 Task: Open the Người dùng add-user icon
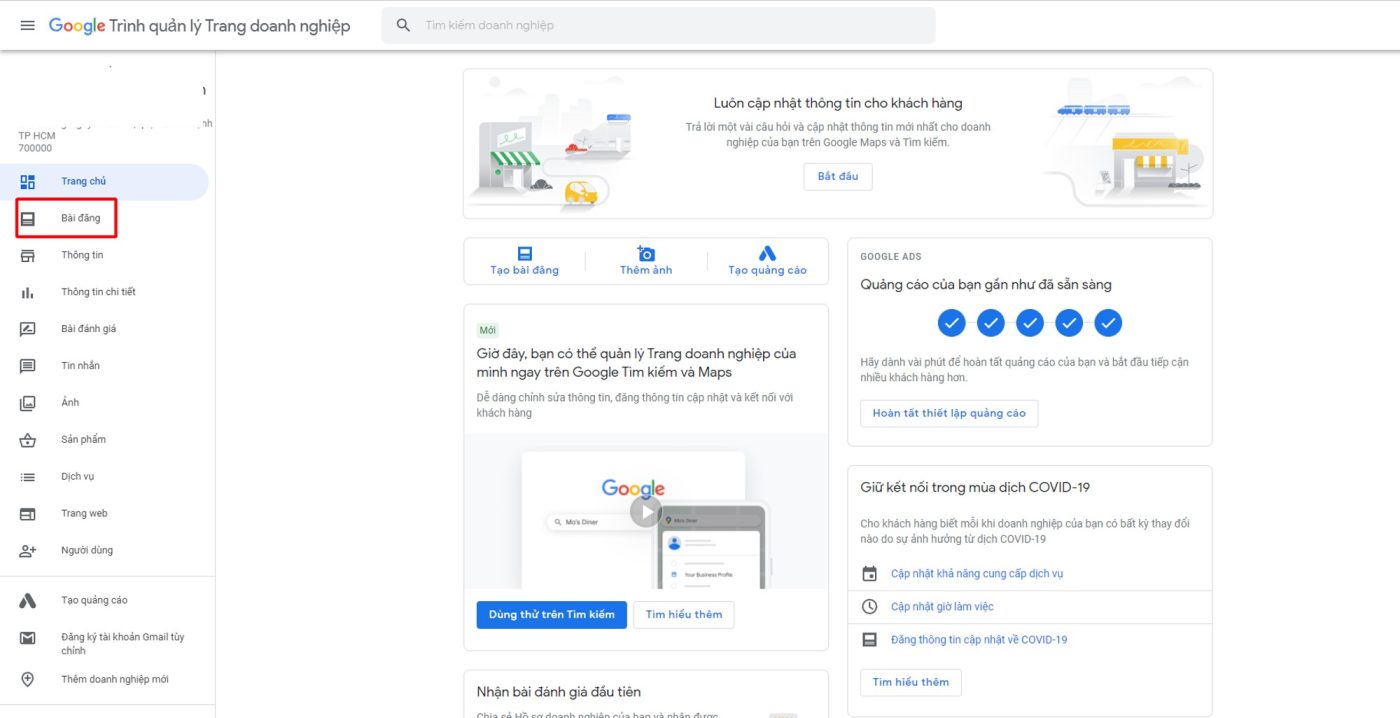(x=28, y=549)
